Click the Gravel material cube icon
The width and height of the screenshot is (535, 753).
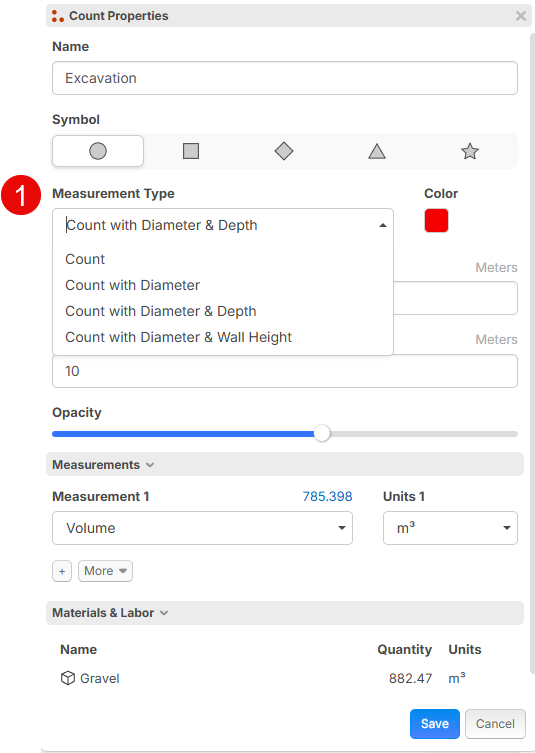[68, 678]
